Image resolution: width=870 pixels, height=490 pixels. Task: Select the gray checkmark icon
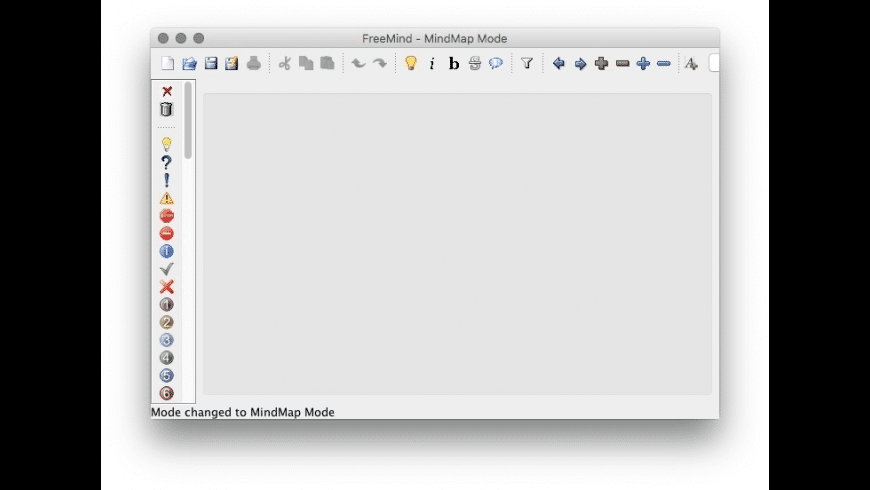click(x=166, y=269)
